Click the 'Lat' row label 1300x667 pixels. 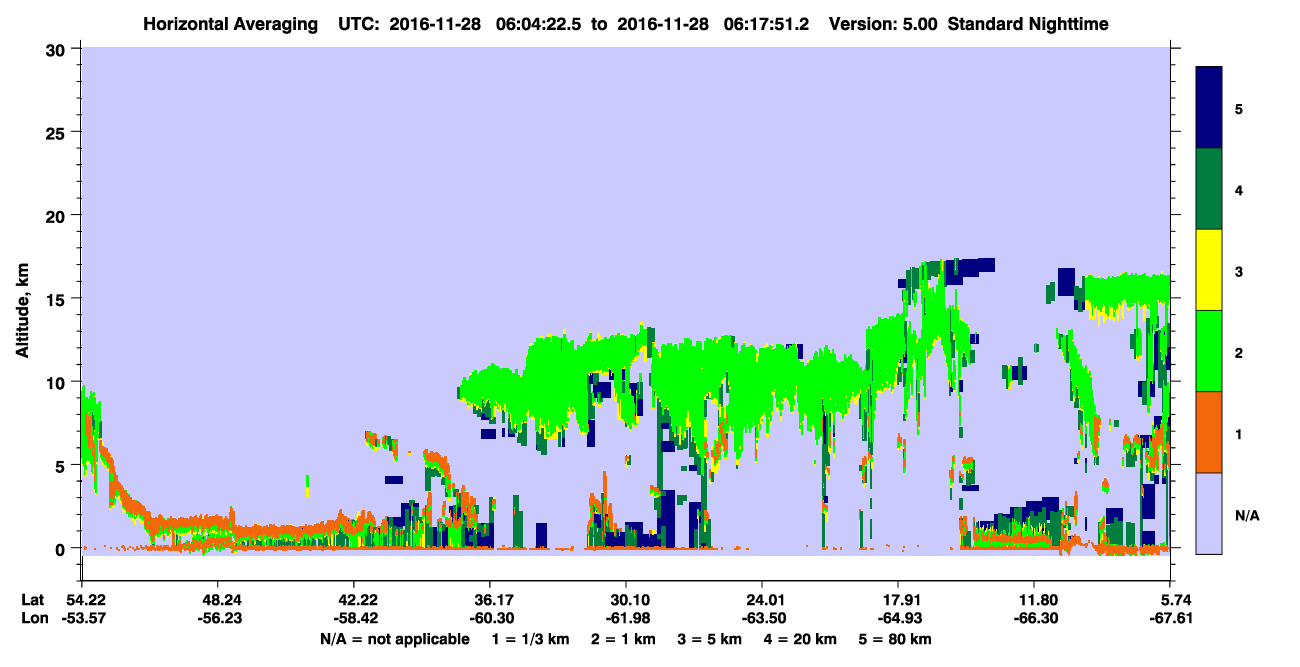click(x=32, y=600)
